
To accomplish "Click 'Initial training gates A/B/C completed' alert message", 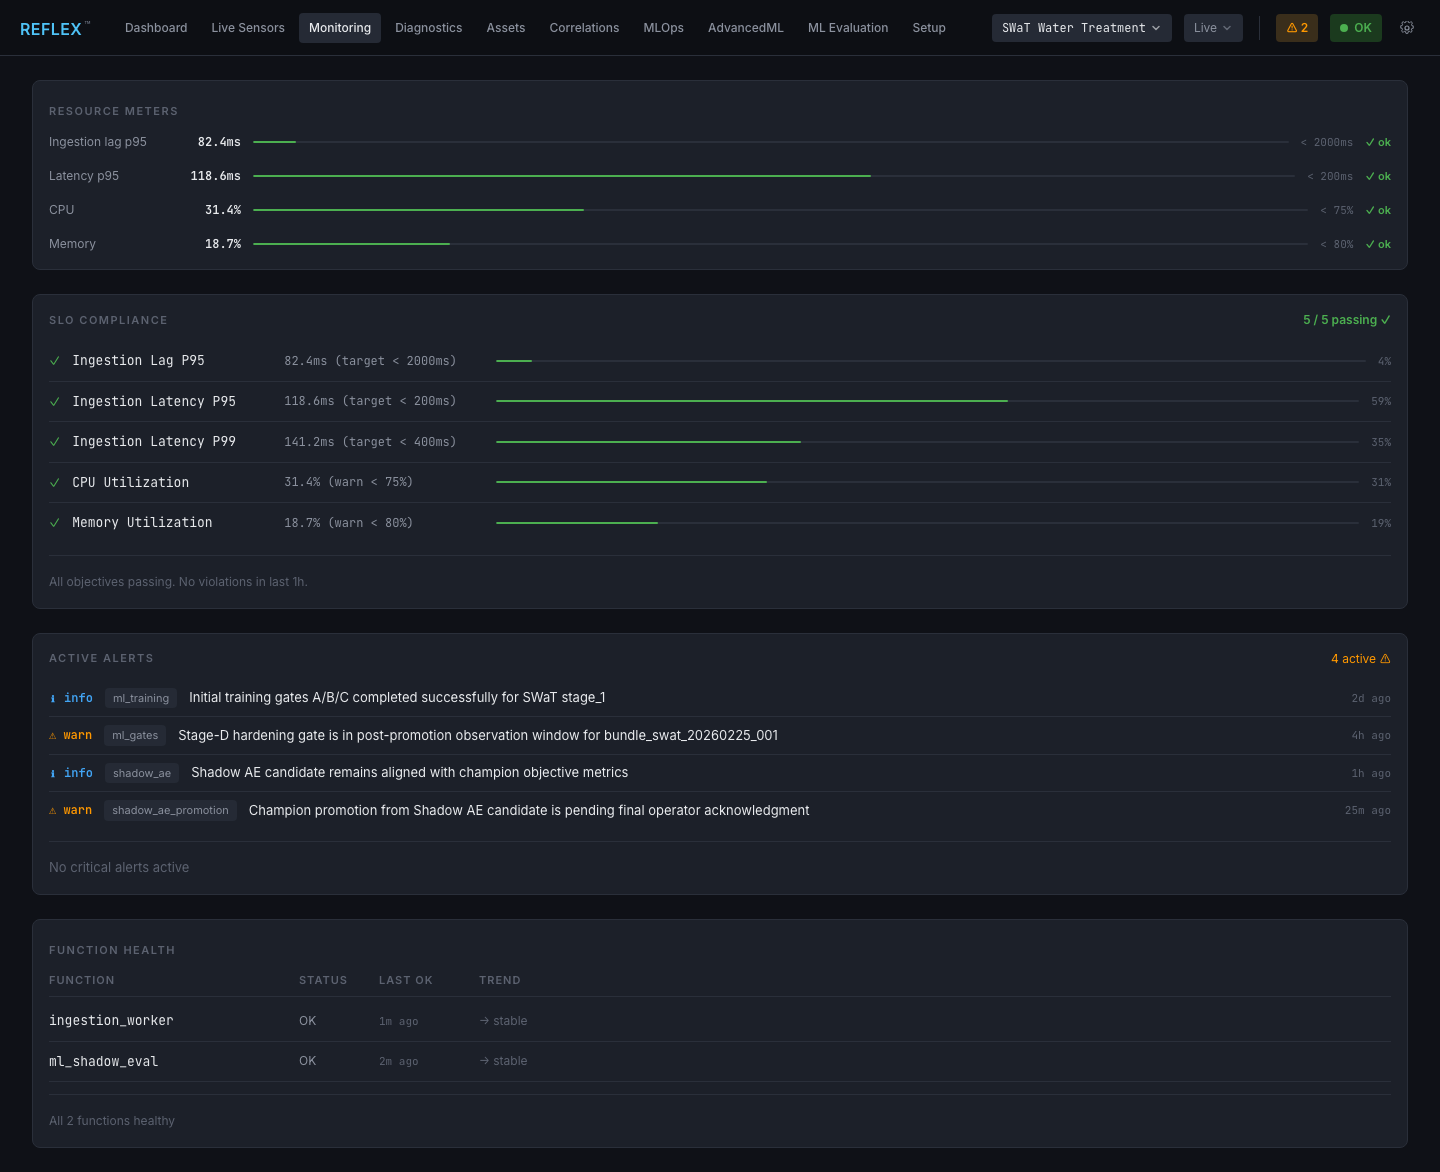I will click(397, 698).
